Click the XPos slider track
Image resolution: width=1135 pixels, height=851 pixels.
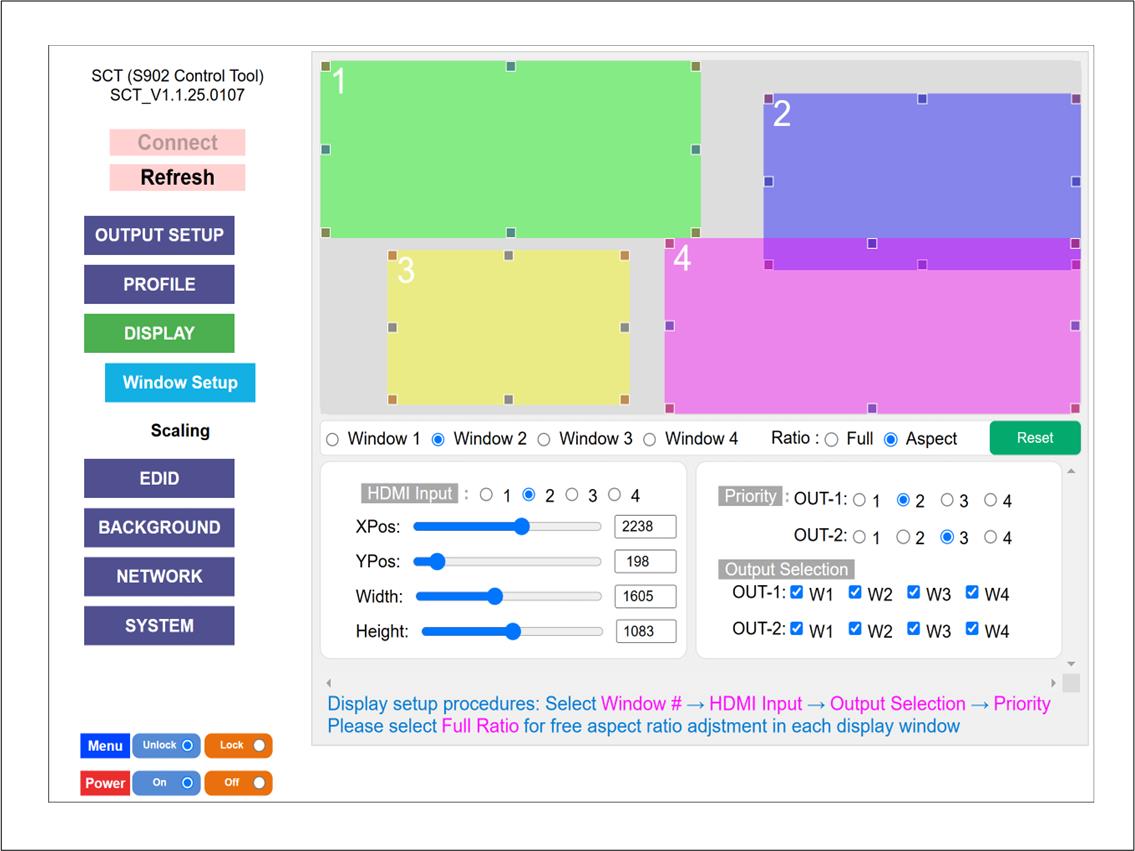click(507, 526)
